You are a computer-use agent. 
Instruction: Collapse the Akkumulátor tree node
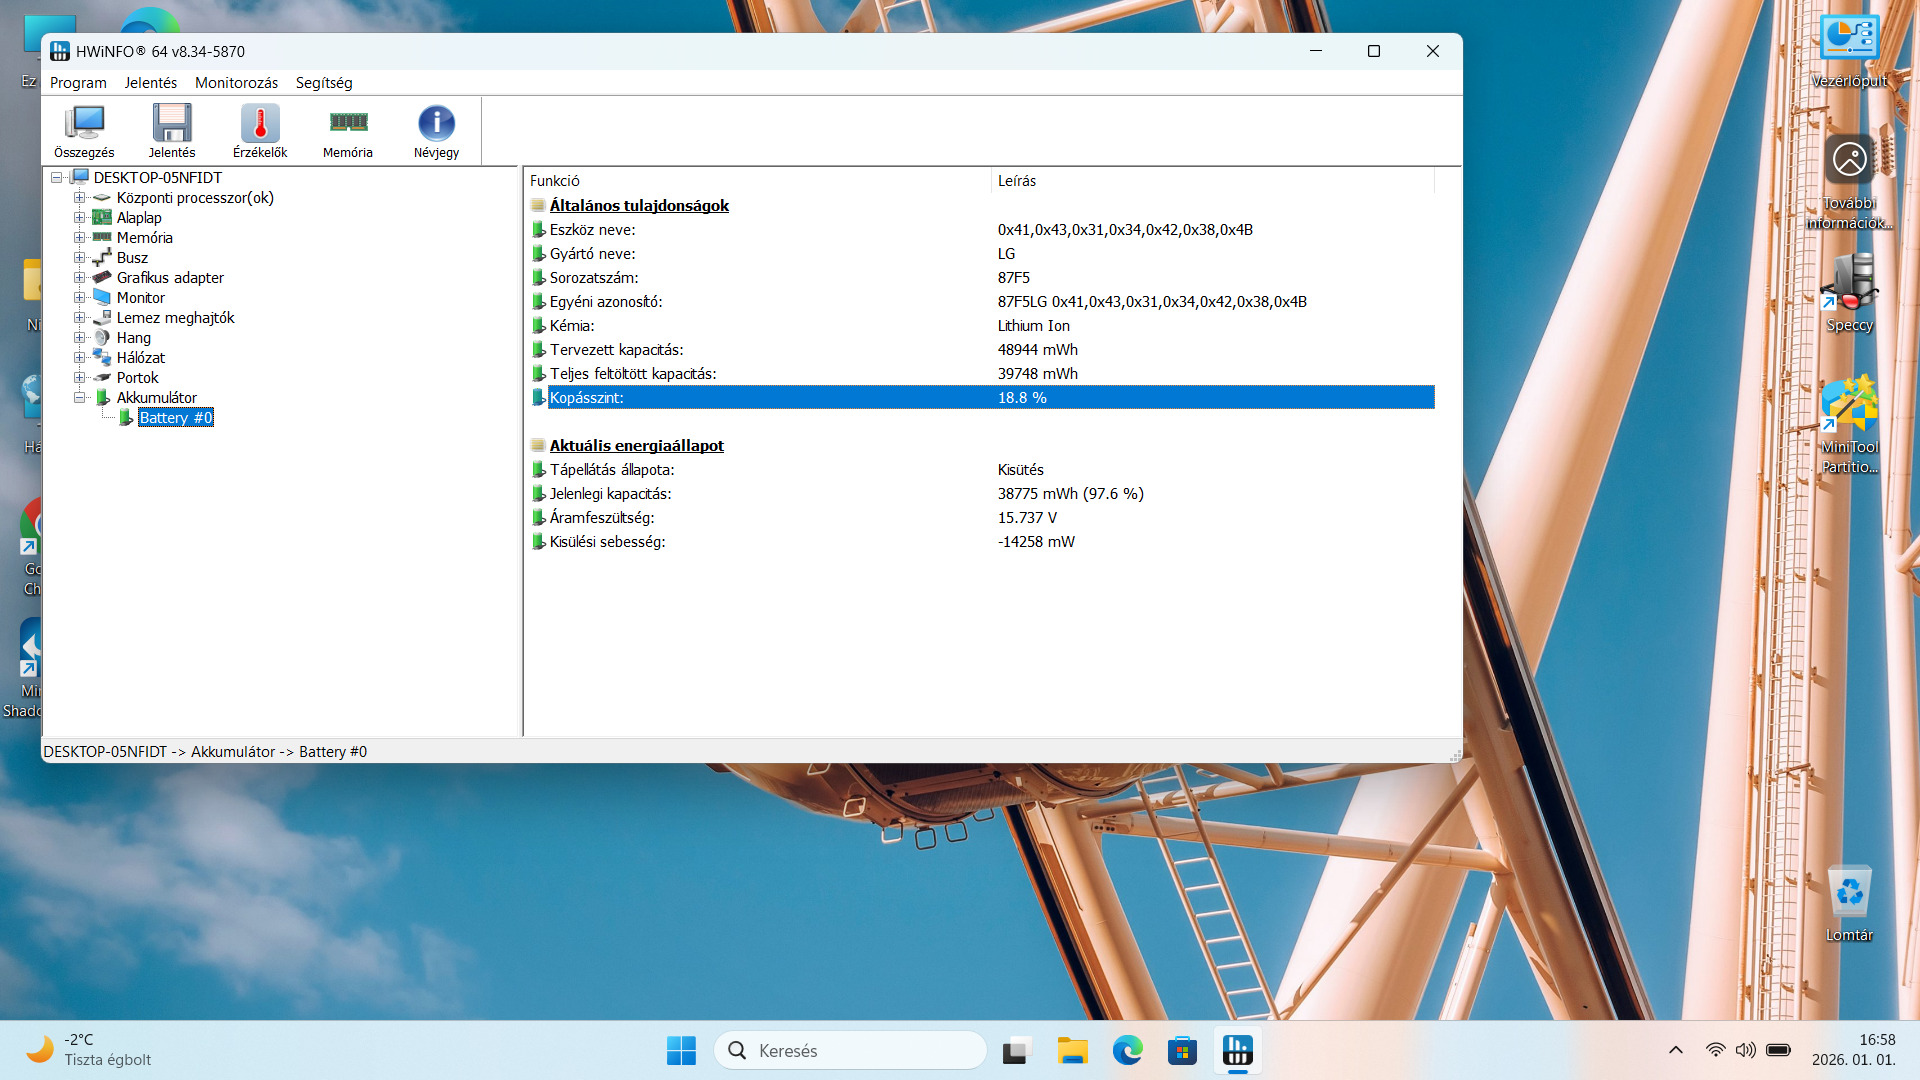(x=79, y=398)
